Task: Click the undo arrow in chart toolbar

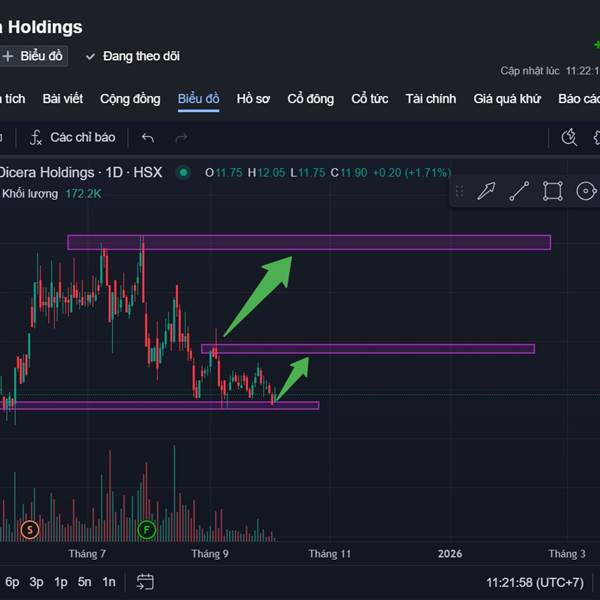Action: coord(148,137)
